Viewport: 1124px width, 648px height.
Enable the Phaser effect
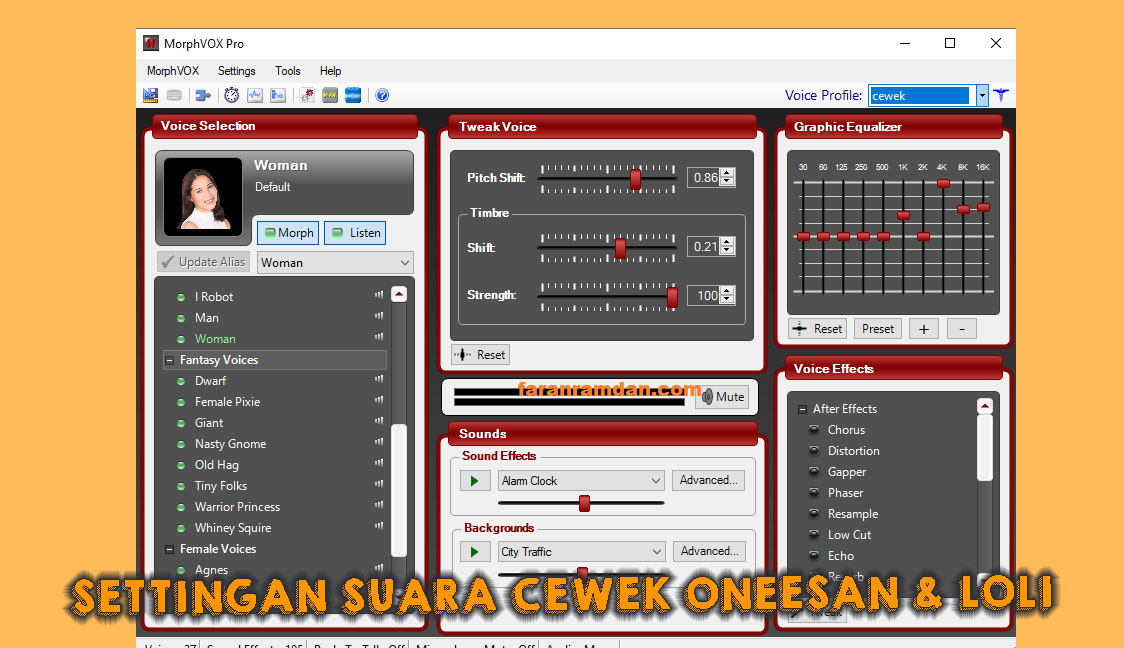coord(814,493)
